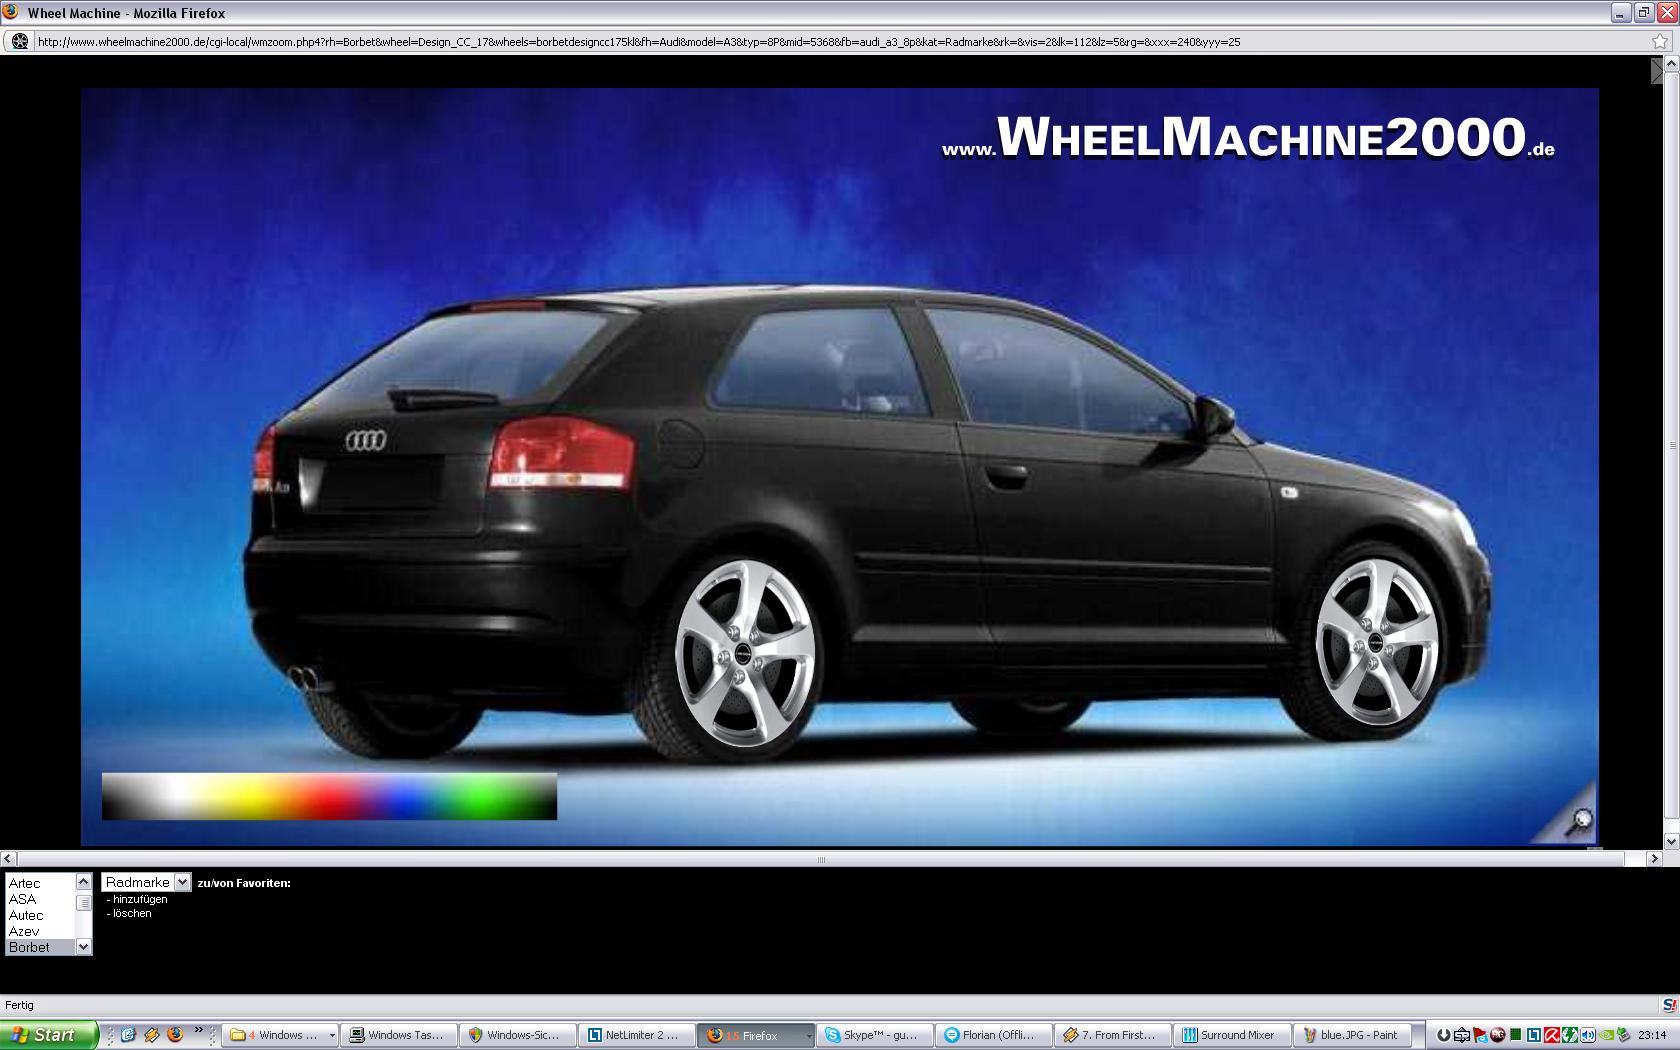
Task: Pick red in the color gradient bar
Action: pyautogui.click(x=320, y=797)
